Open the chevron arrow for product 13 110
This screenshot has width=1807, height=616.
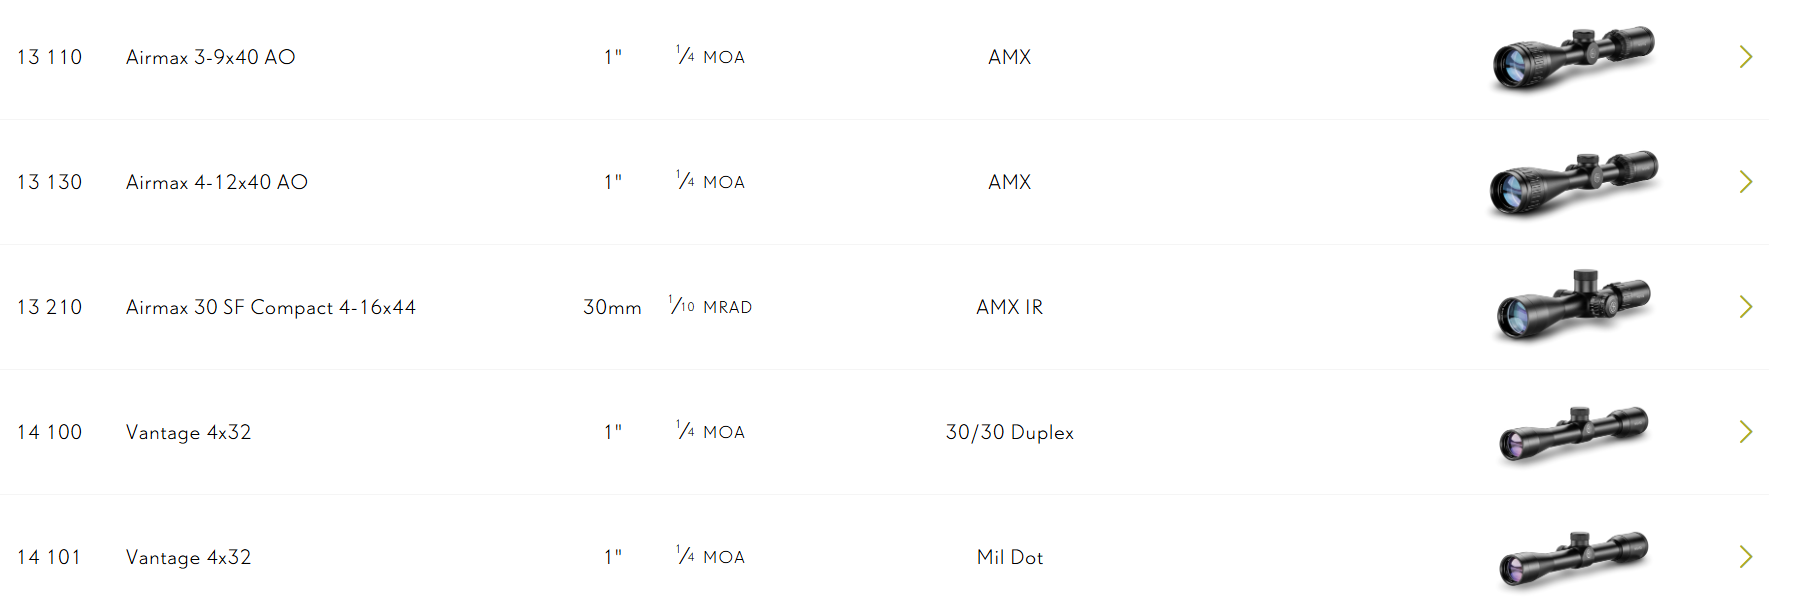pos(1746,57)
